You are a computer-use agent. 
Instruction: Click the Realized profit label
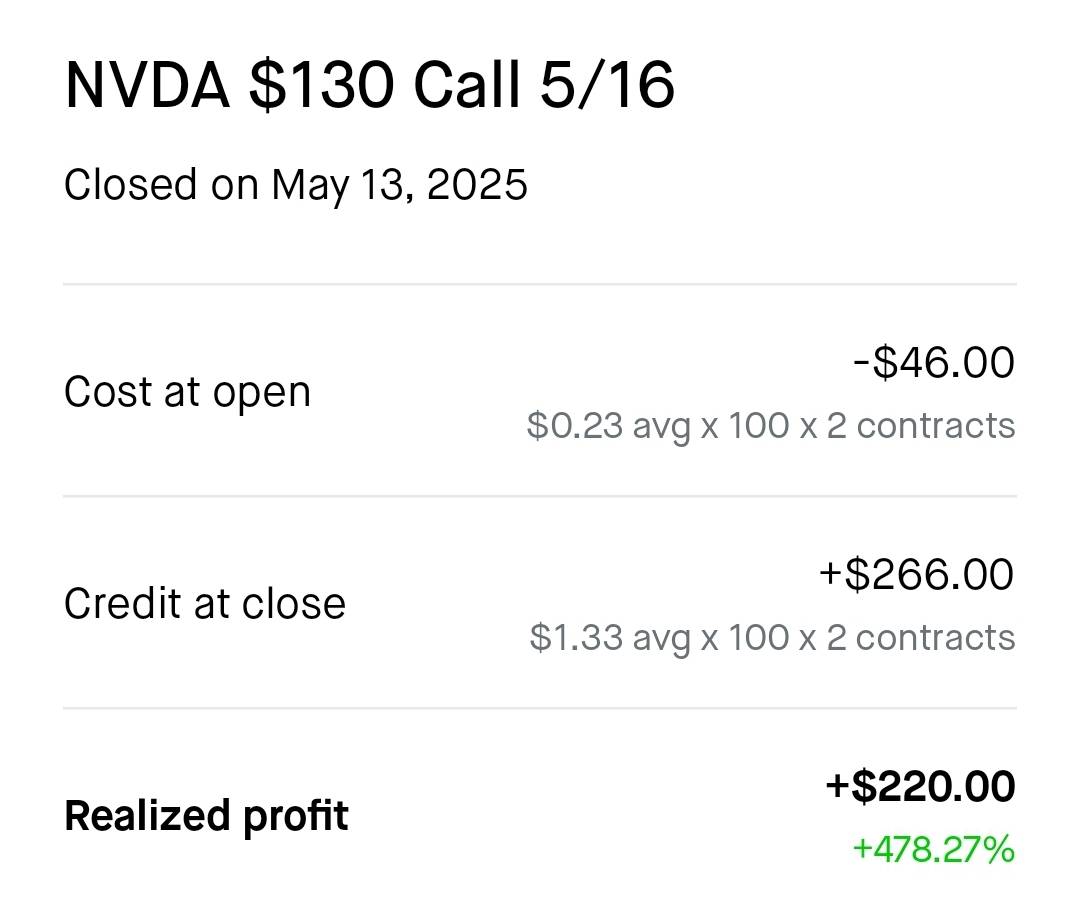coord(206,815)
